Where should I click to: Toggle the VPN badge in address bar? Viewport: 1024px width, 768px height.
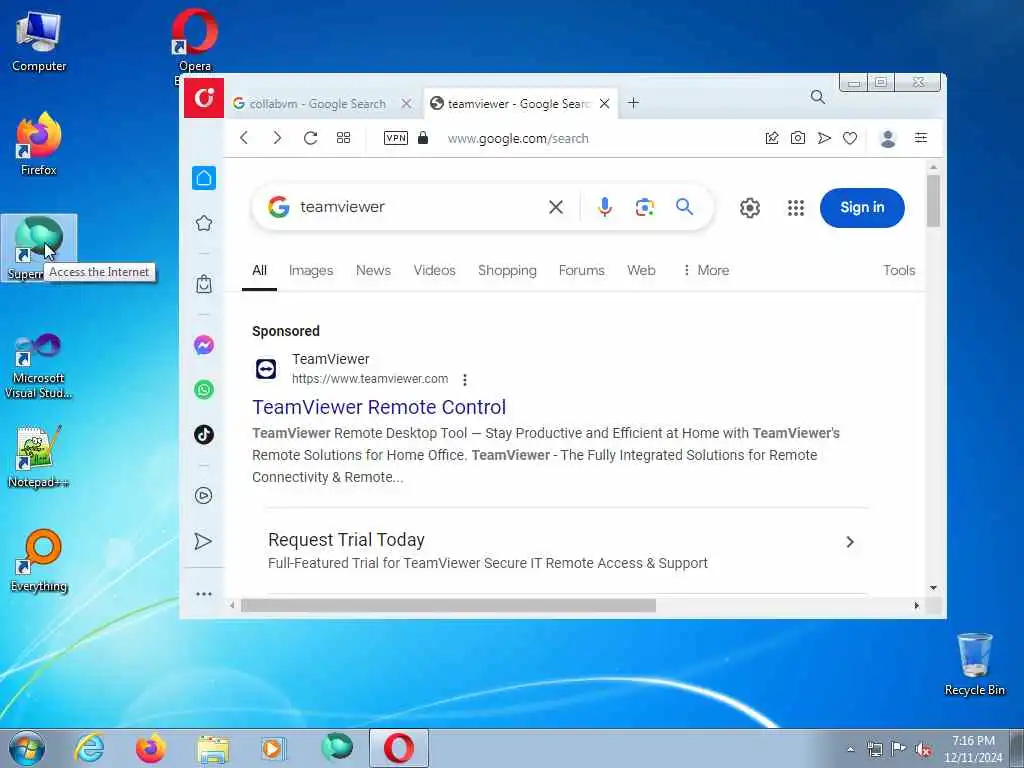pyautogui.click(x=396, y=138)
